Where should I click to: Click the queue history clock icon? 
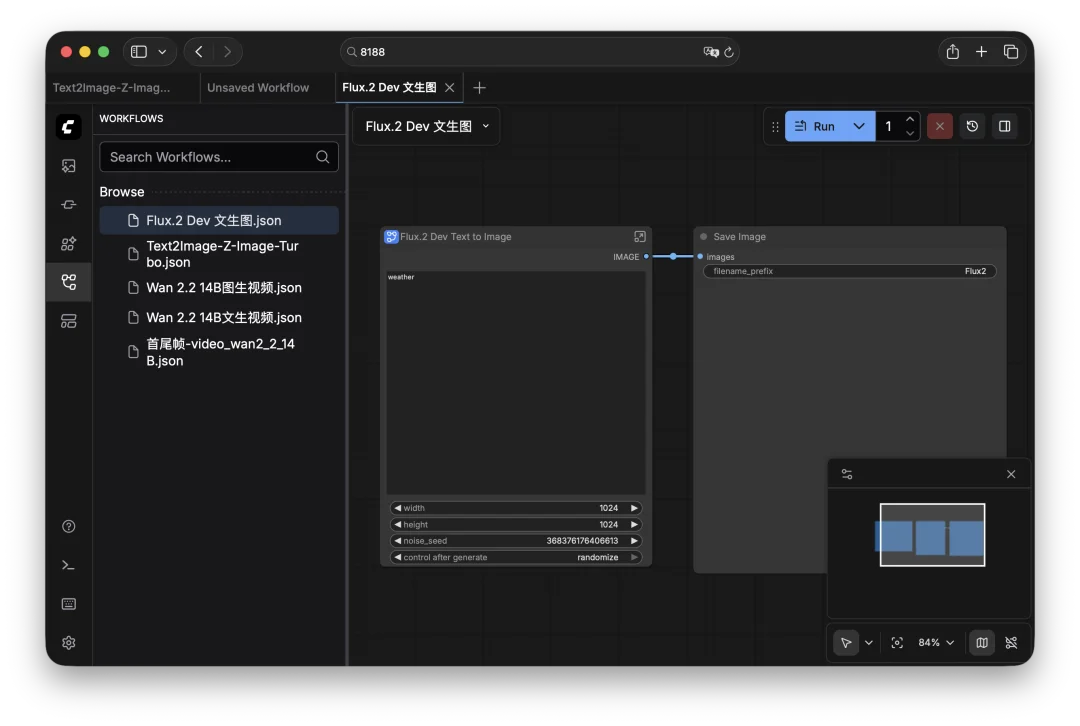972,126
